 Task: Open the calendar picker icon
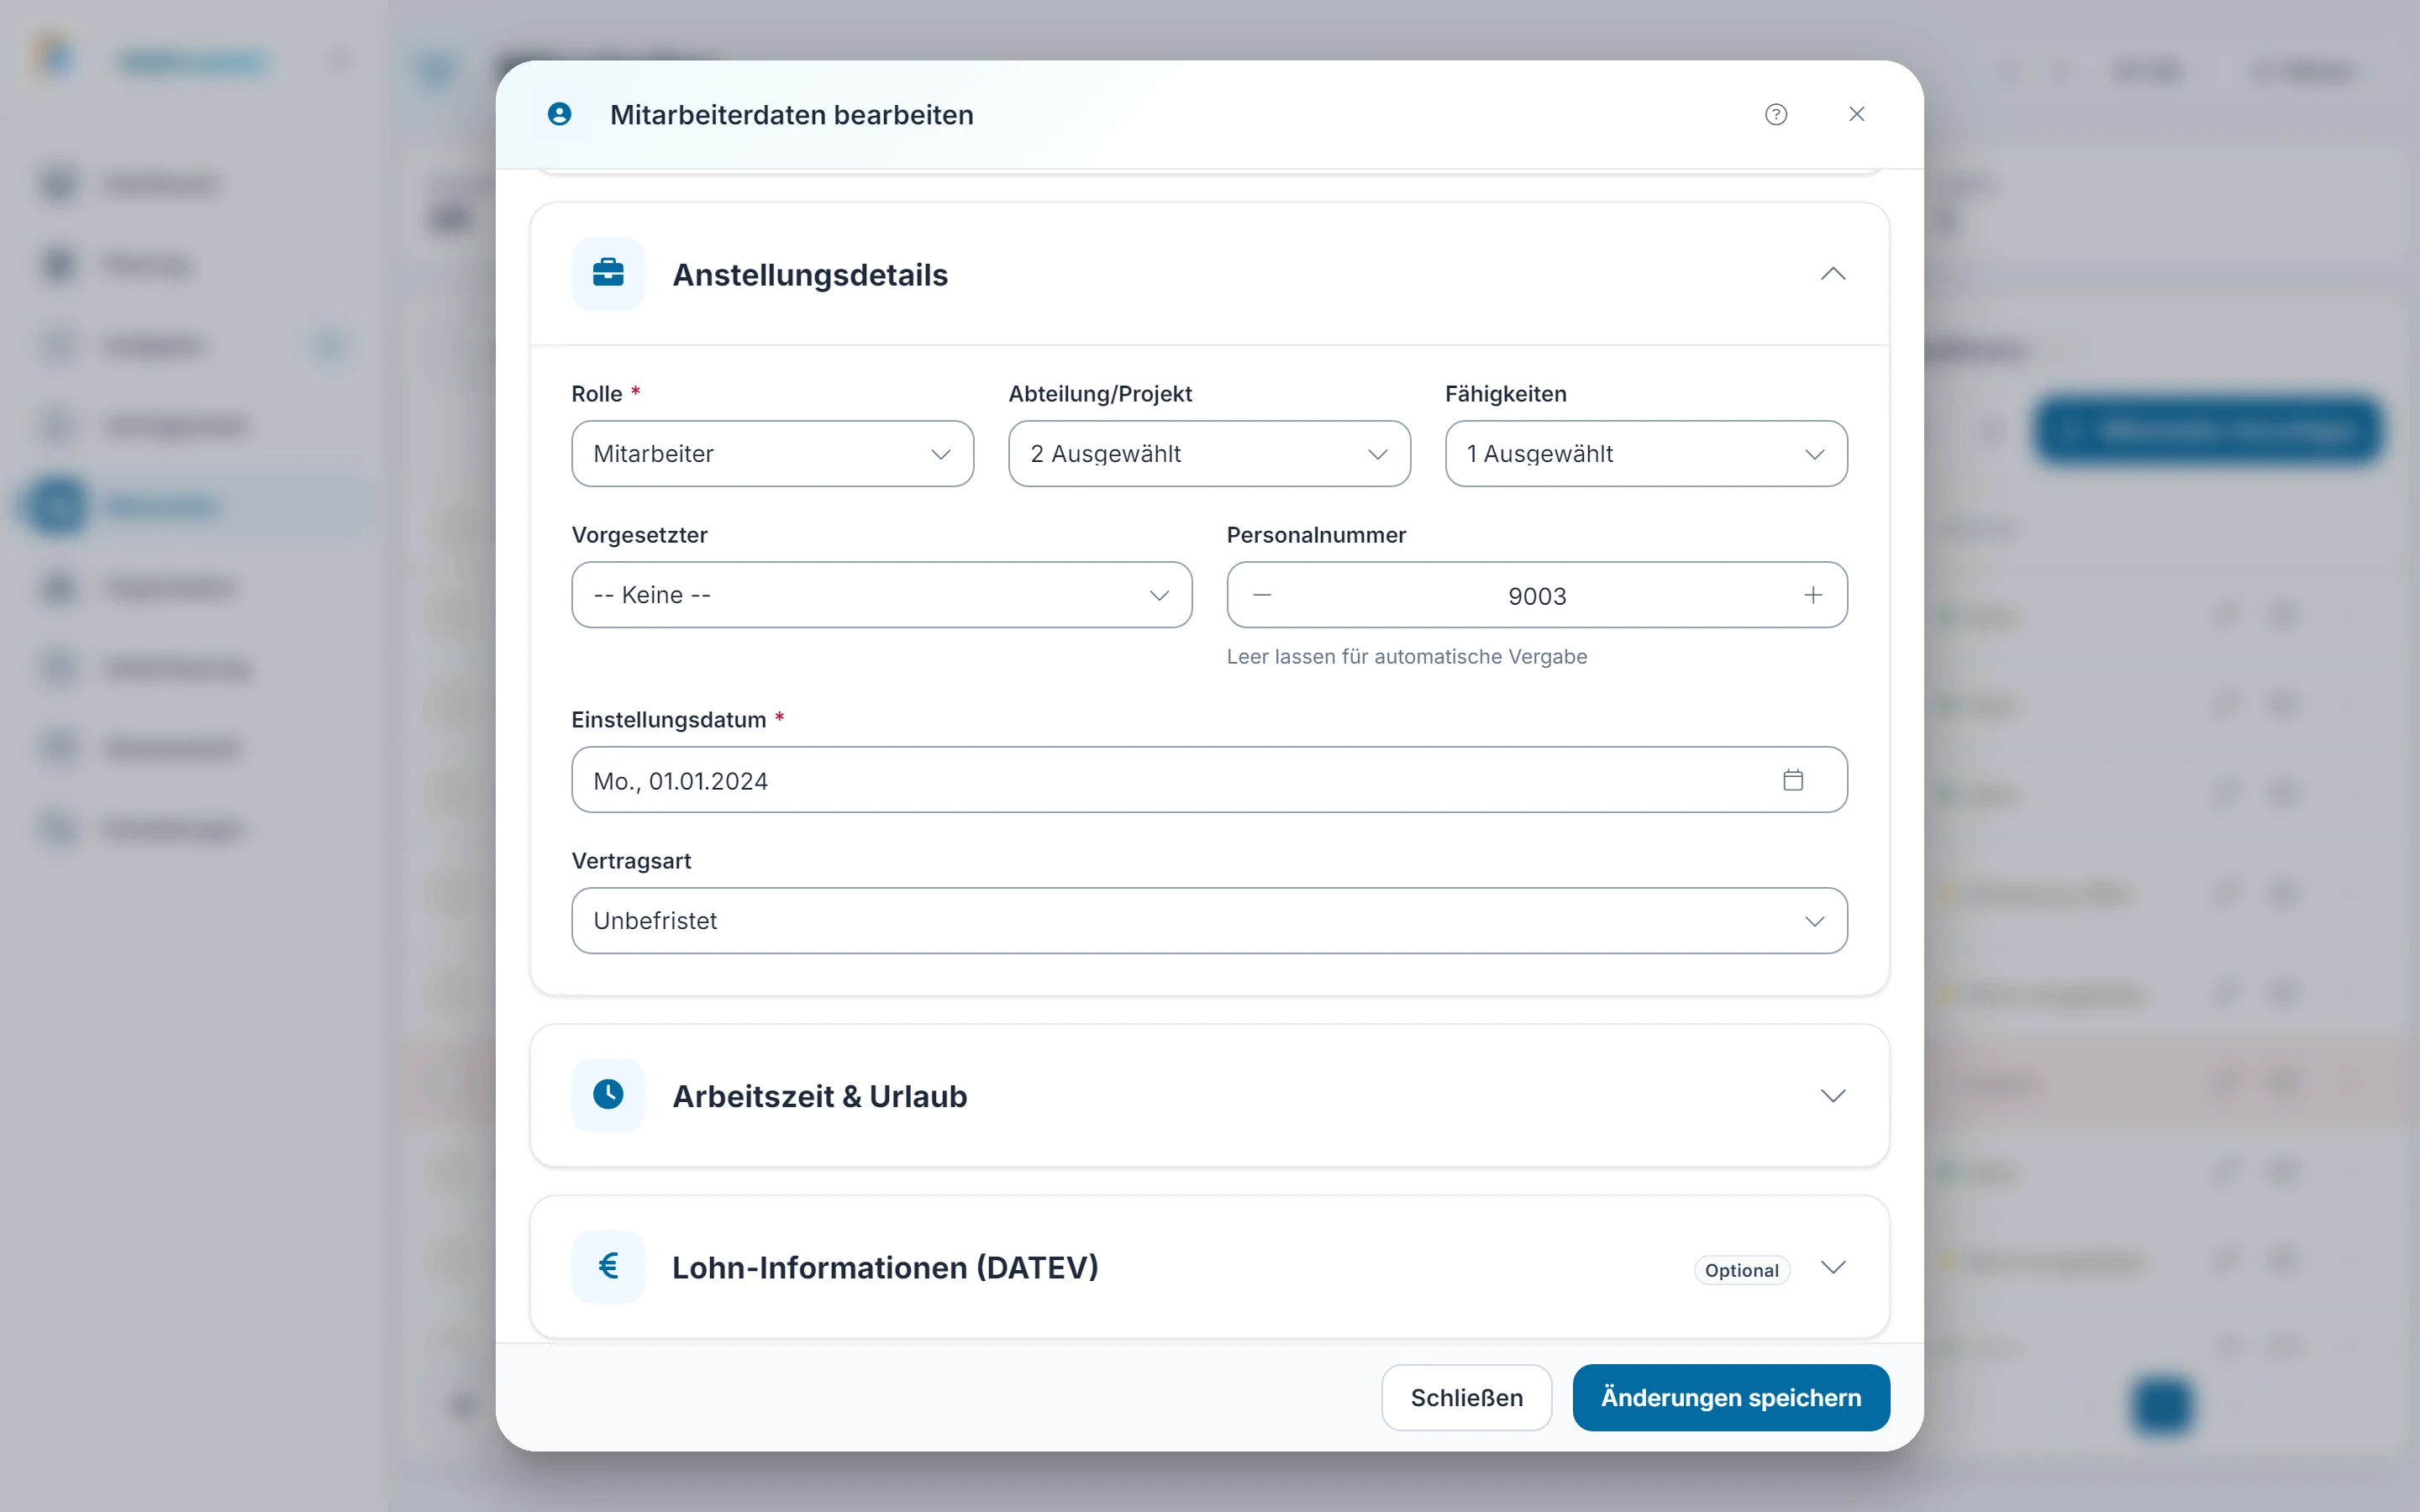[1792, 779]
